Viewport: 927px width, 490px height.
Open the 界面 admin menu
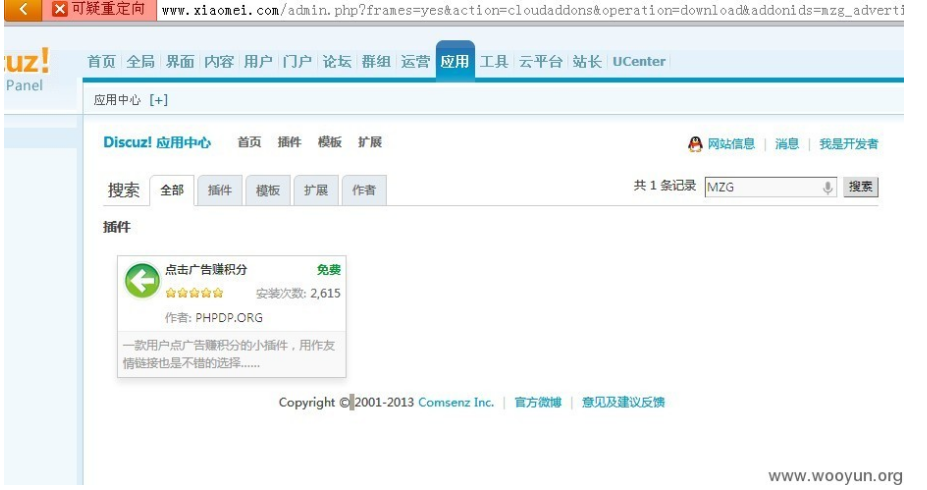(x=180, y=61)
